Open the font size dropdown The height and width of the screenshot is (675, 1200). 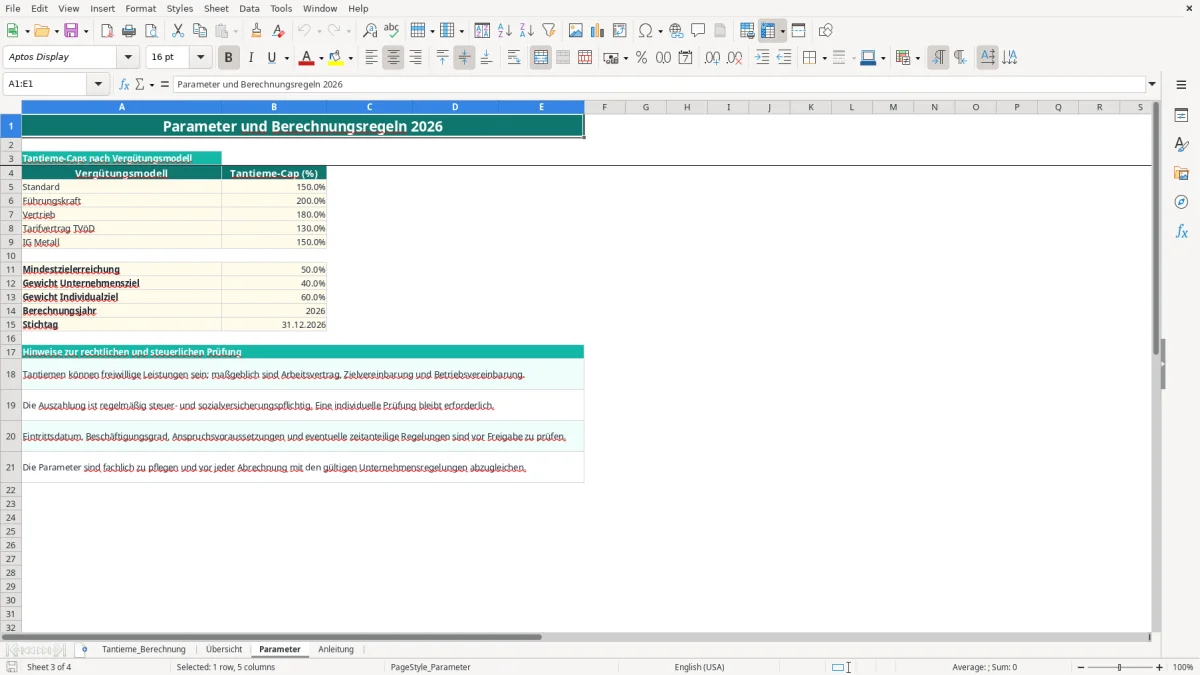click(x=200, y=58)
